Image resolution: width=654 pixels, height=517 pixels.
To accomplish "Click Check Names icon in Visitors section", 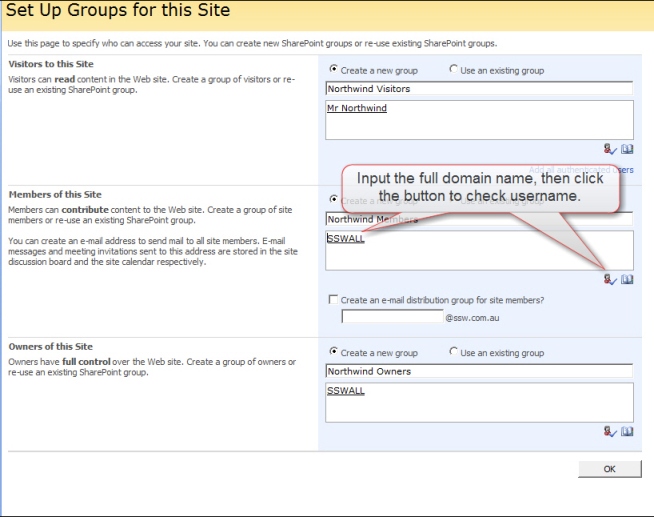I will 611,149.
